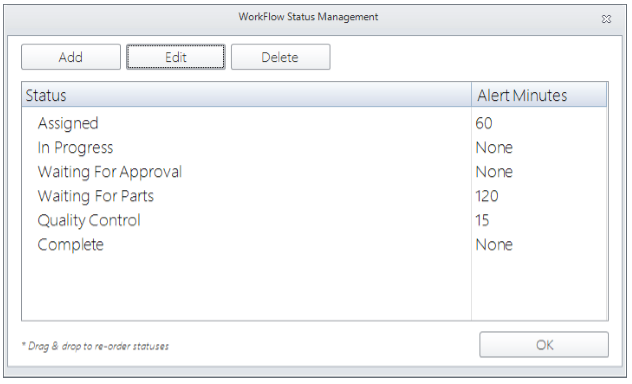Close the WorkFlow Status Management dialog

coord(606,19)
